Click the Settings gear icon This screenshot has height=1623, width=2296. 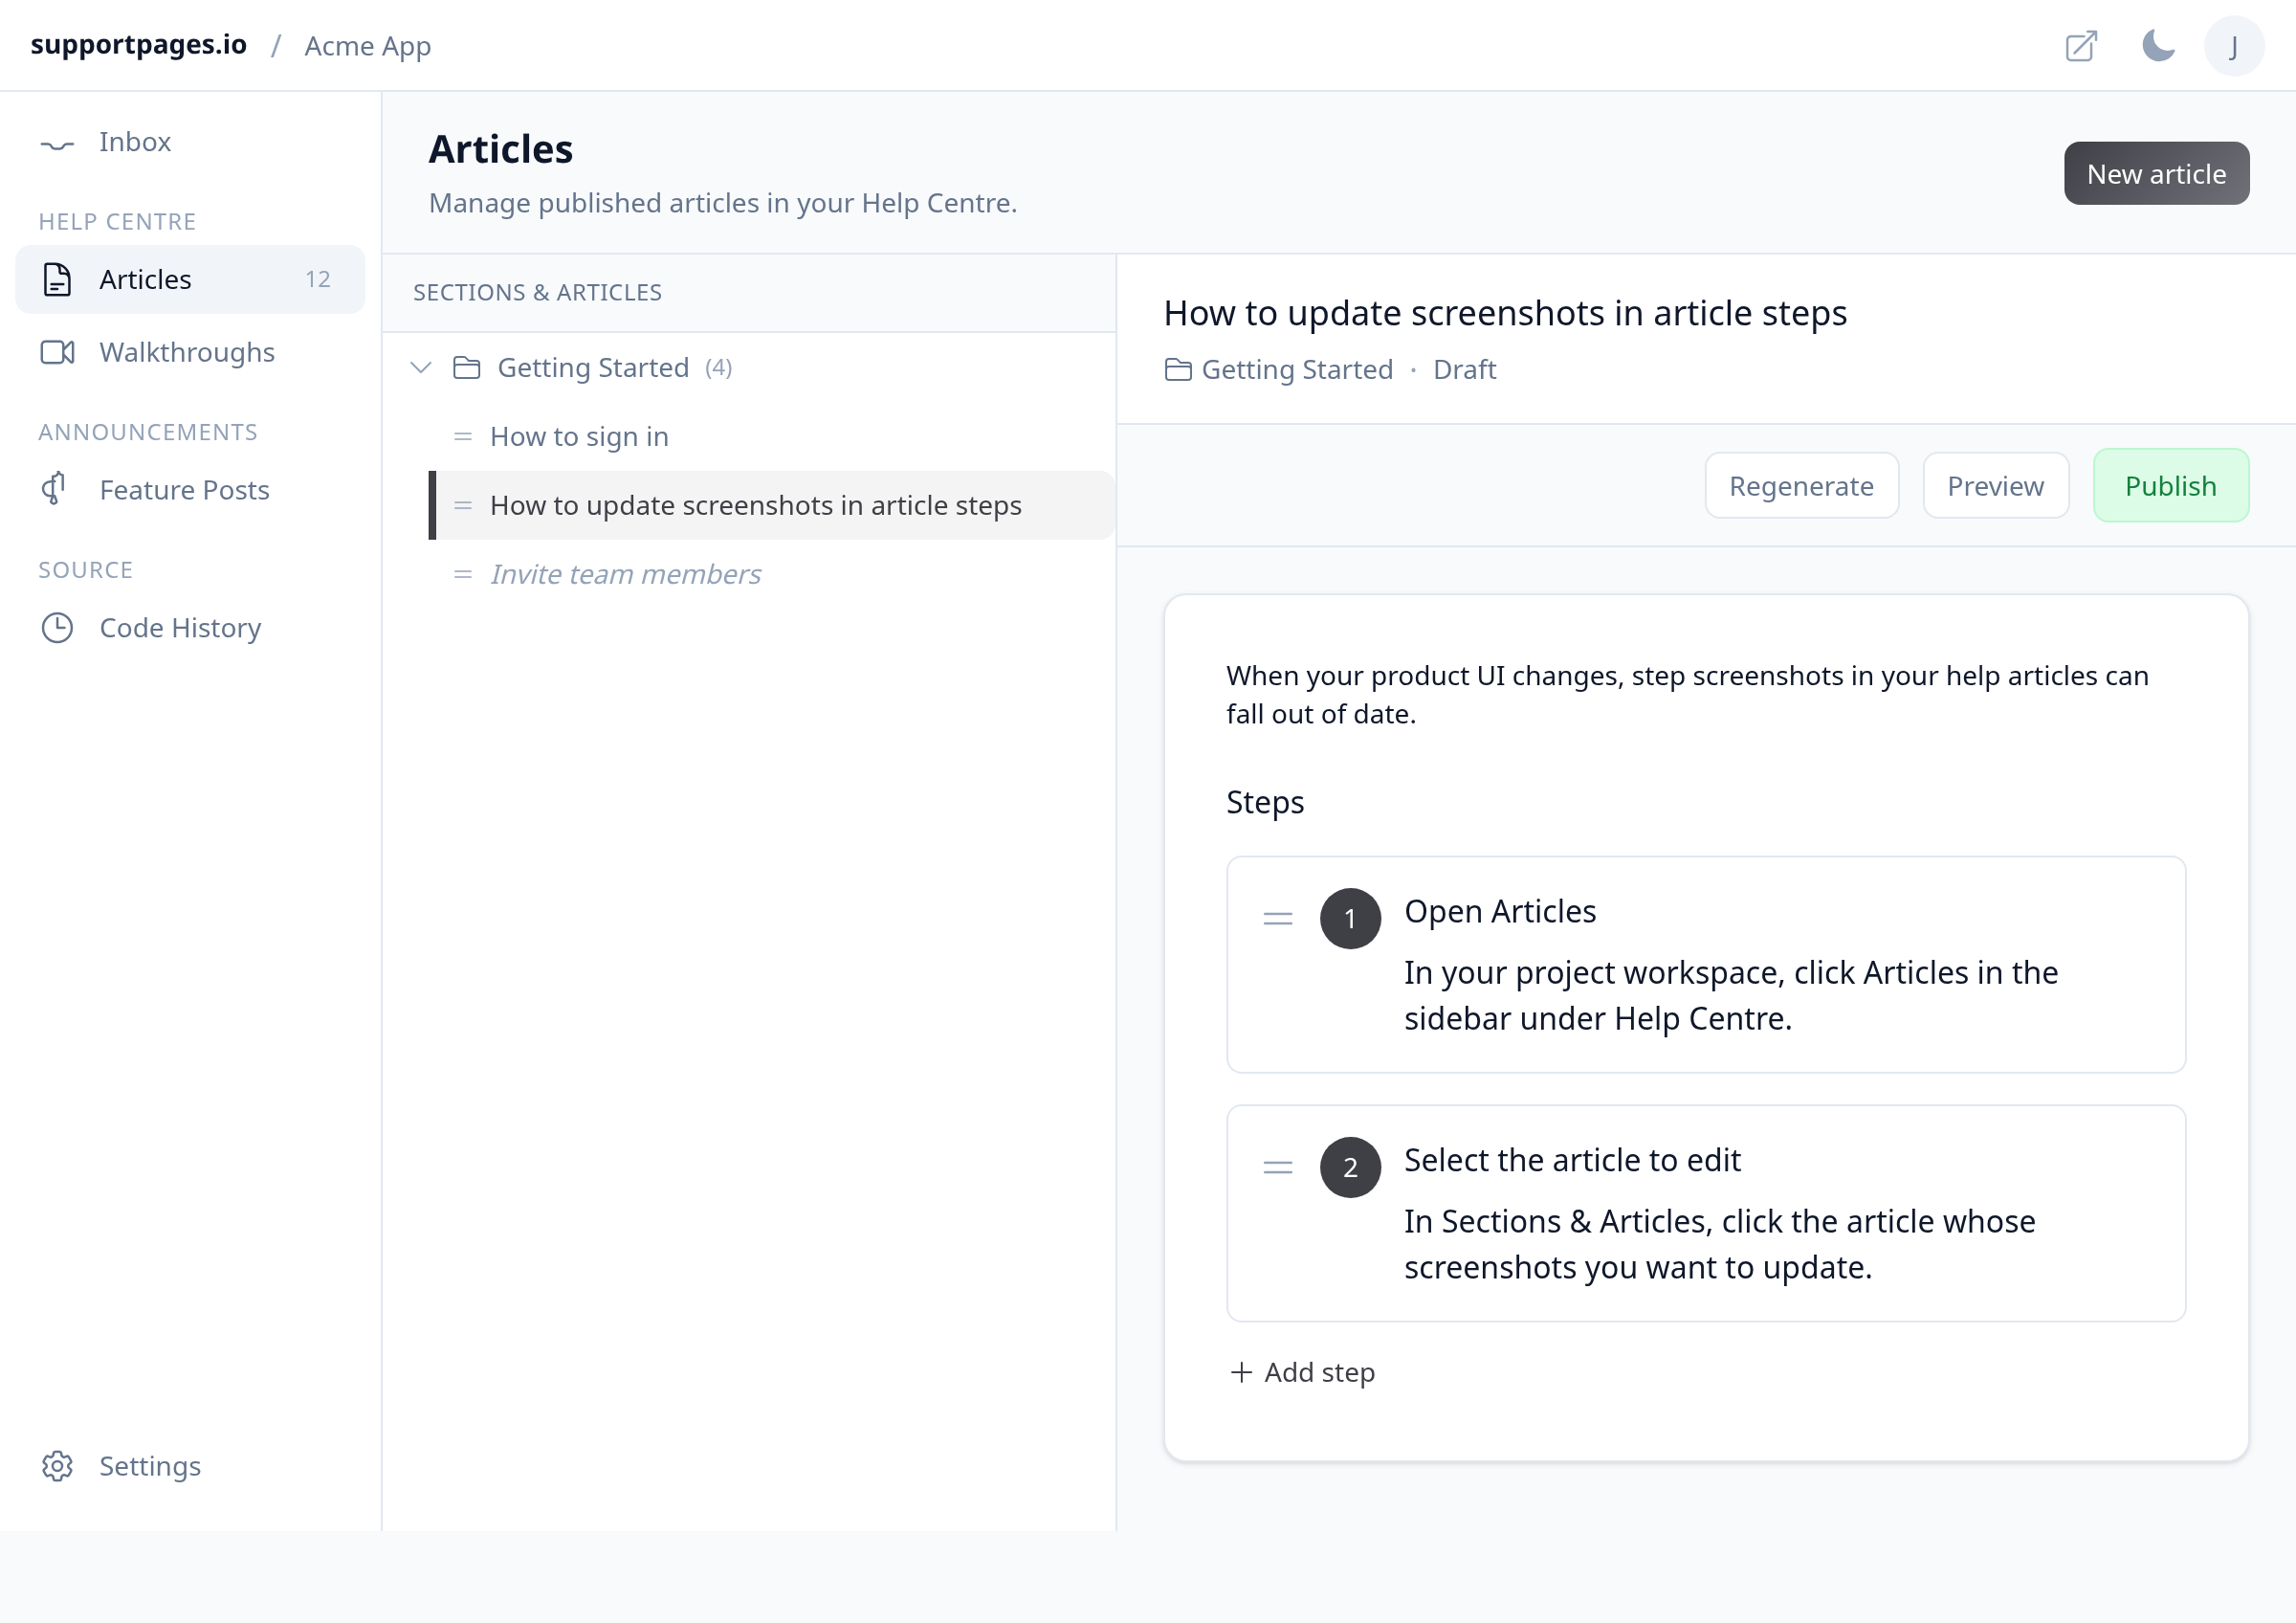tap(57, 1465)
